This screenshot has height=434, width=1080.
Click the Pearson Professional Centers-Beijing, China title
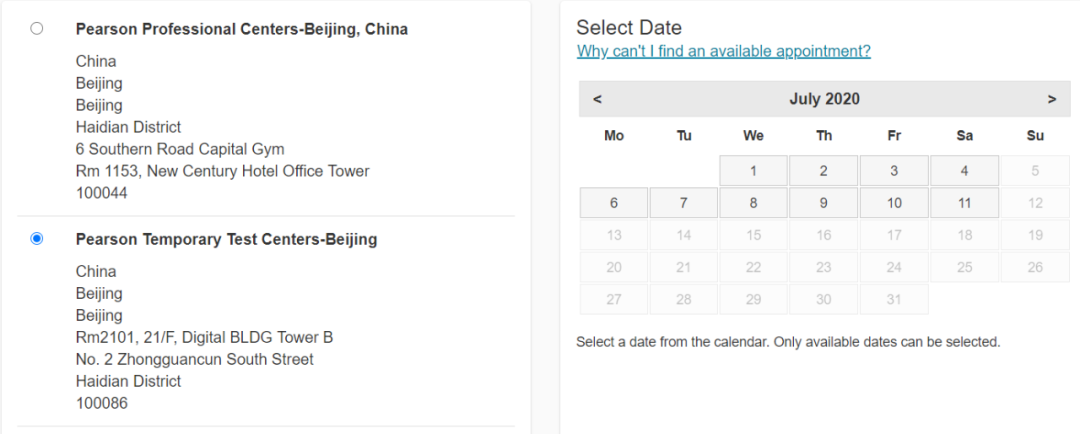click(241, 29)
